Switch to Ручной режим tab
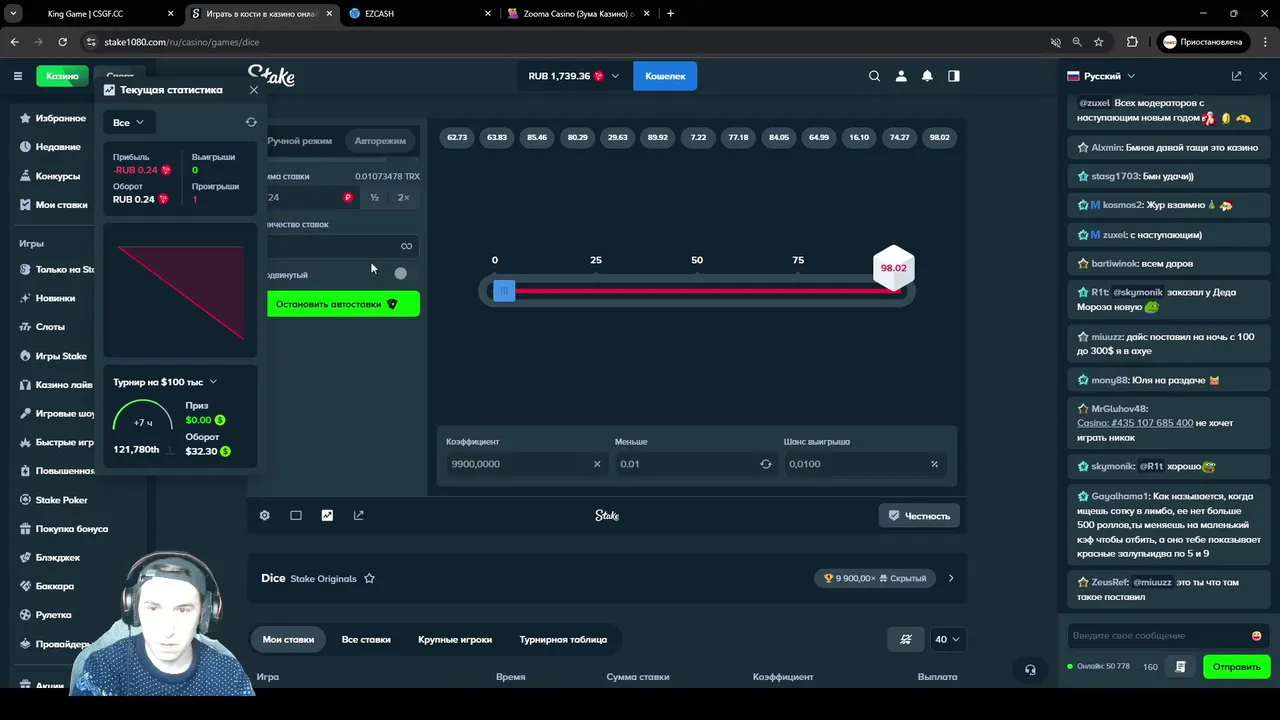Screen dimensions: 1280x720 click(299, 141)
